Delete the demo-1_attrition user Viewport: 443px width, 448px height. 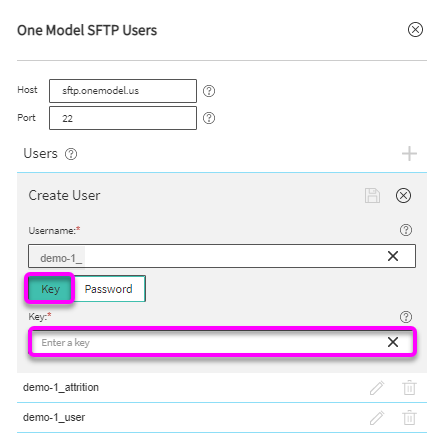click(409, 388)
